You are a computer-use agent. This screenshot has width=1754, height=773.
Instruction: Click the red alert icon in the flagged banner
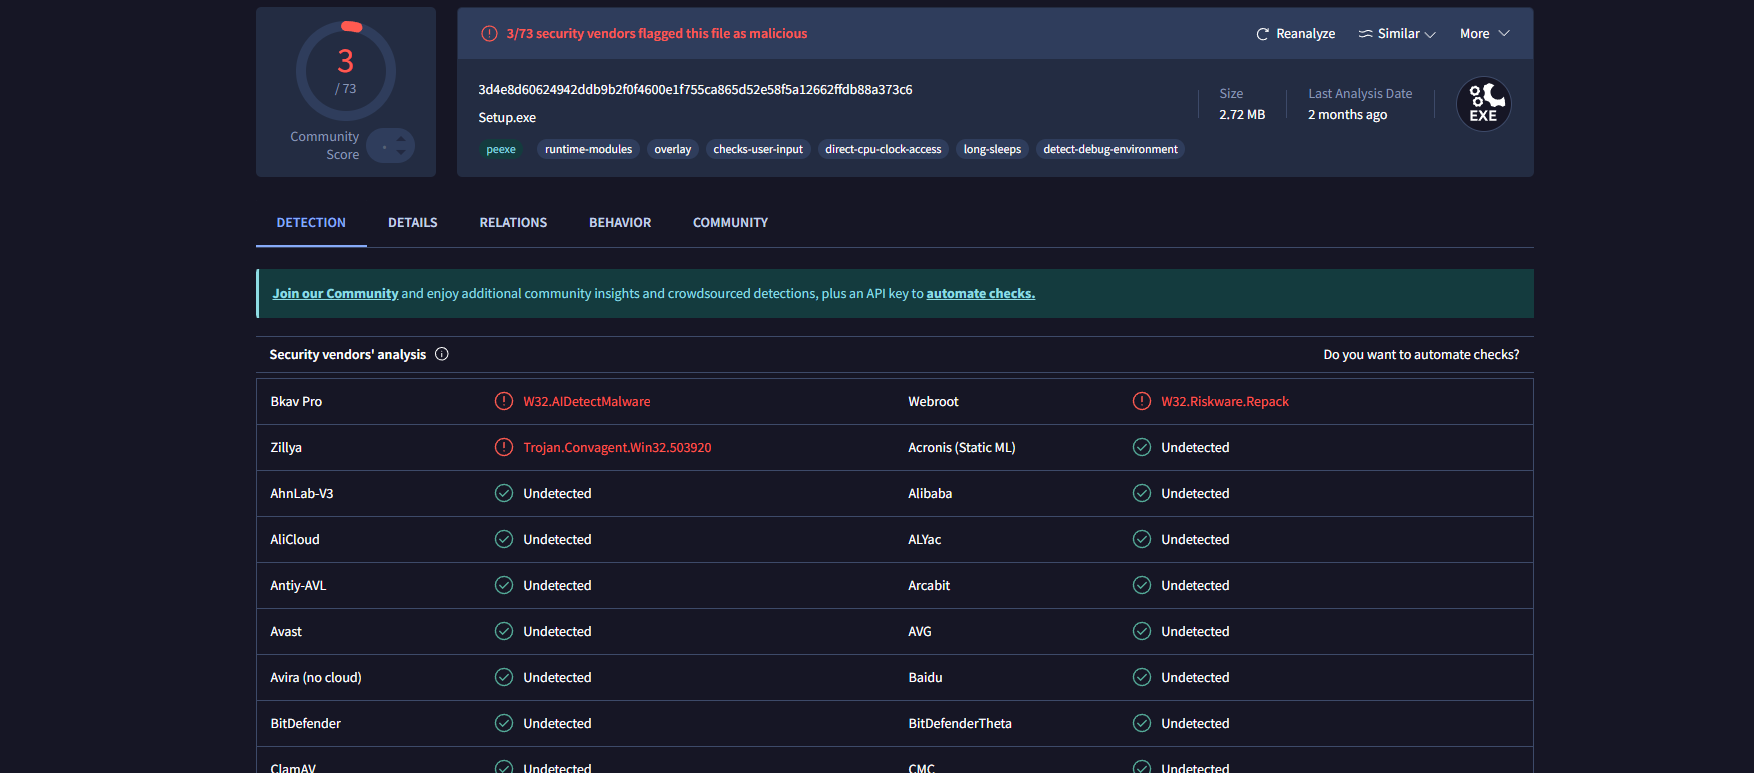[489, 34]
